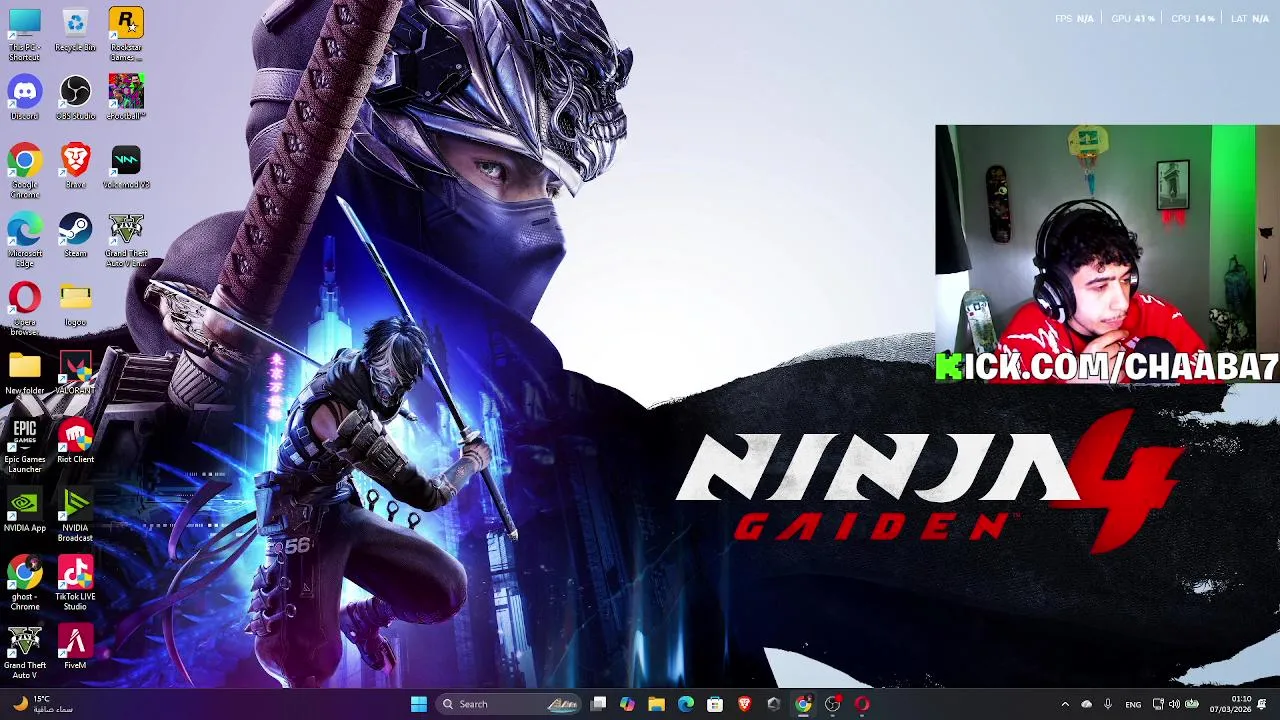The image size is (1280, 720).
Task: Open Opera browser desktop shortcut
Action: click(25, 309)
